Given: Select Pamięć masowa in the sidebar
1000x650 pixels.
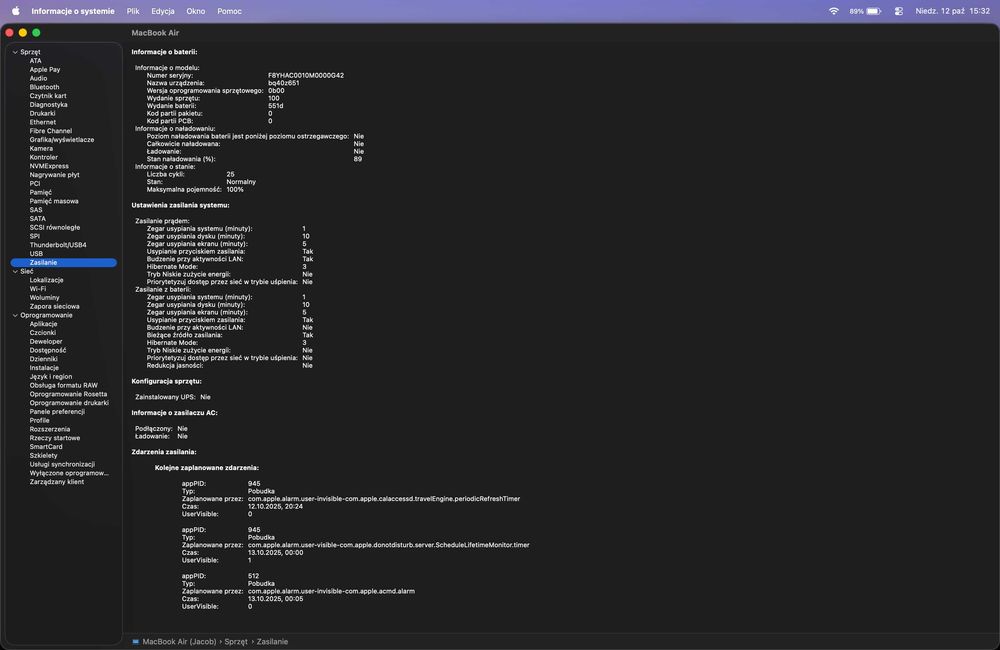Looking at the screenshot, I should tap(54, 201).
